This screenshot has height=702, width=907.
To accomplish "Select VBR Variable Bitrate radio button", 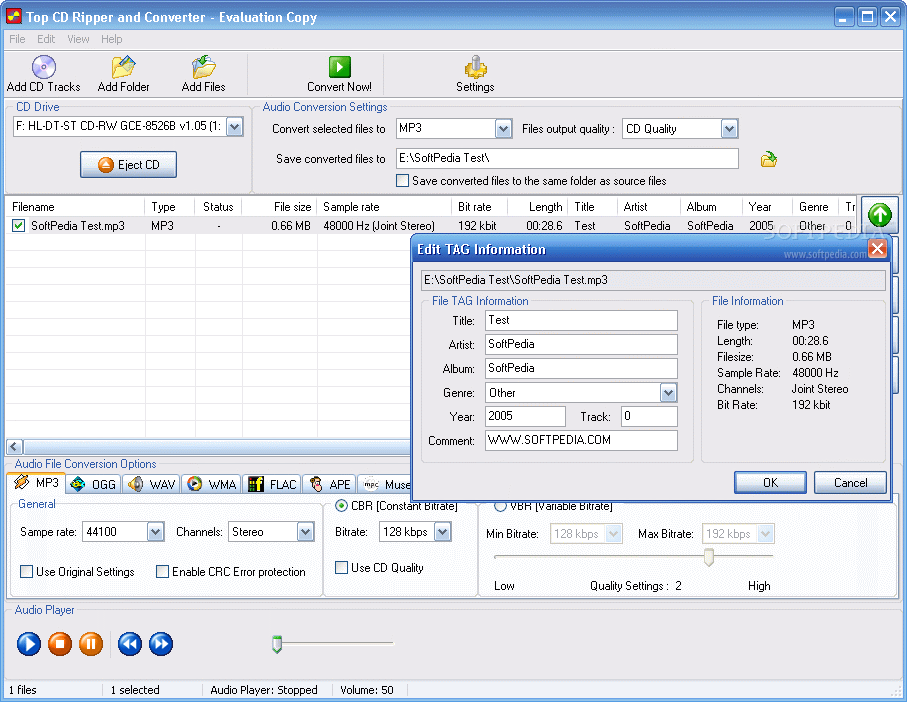I will [500, 506].
